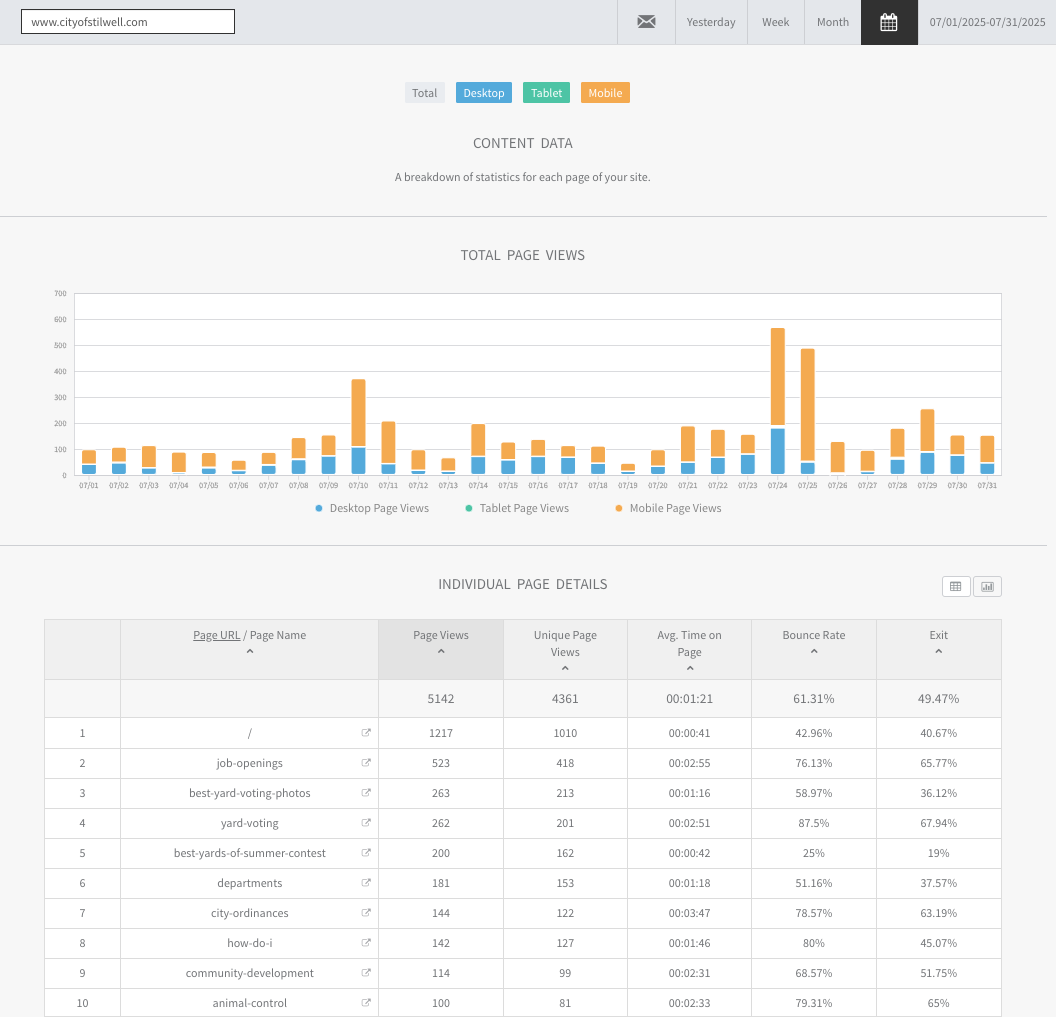Toggle Mobile Page Views legend series

(x=668, y=508)
